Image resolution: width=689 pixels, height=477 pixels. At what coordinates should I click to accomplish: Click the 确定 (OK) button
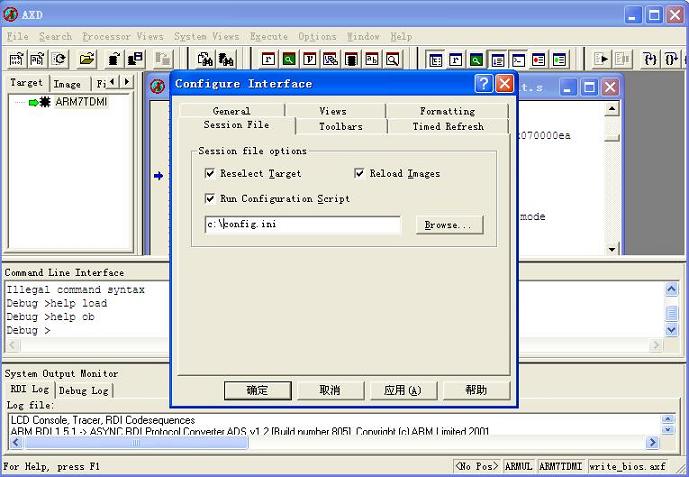tap(257, 390)
